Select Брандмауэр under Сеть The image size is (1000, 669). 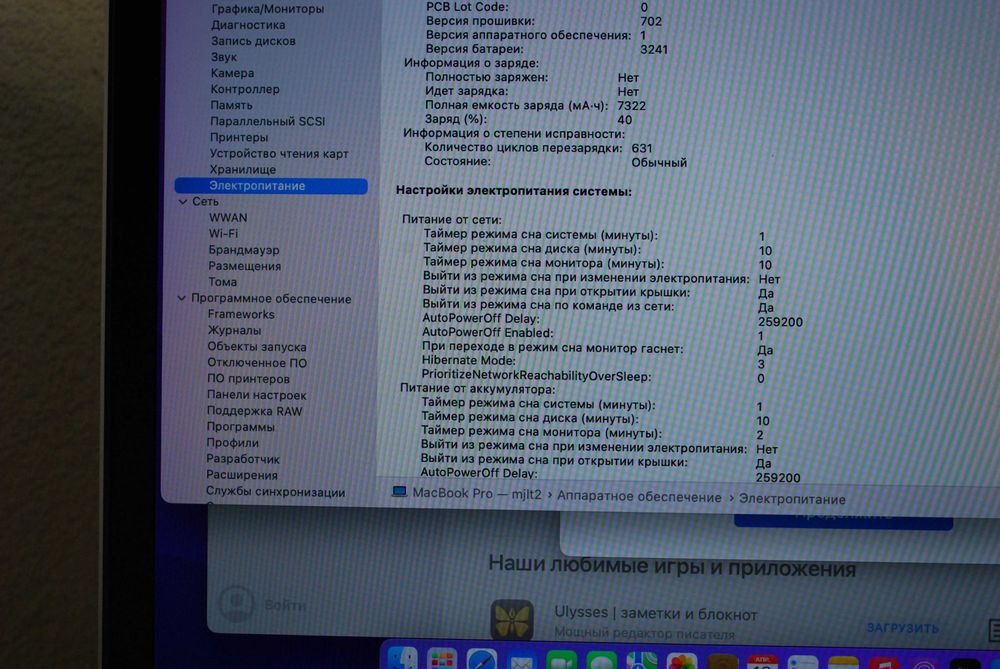(244, 250)
